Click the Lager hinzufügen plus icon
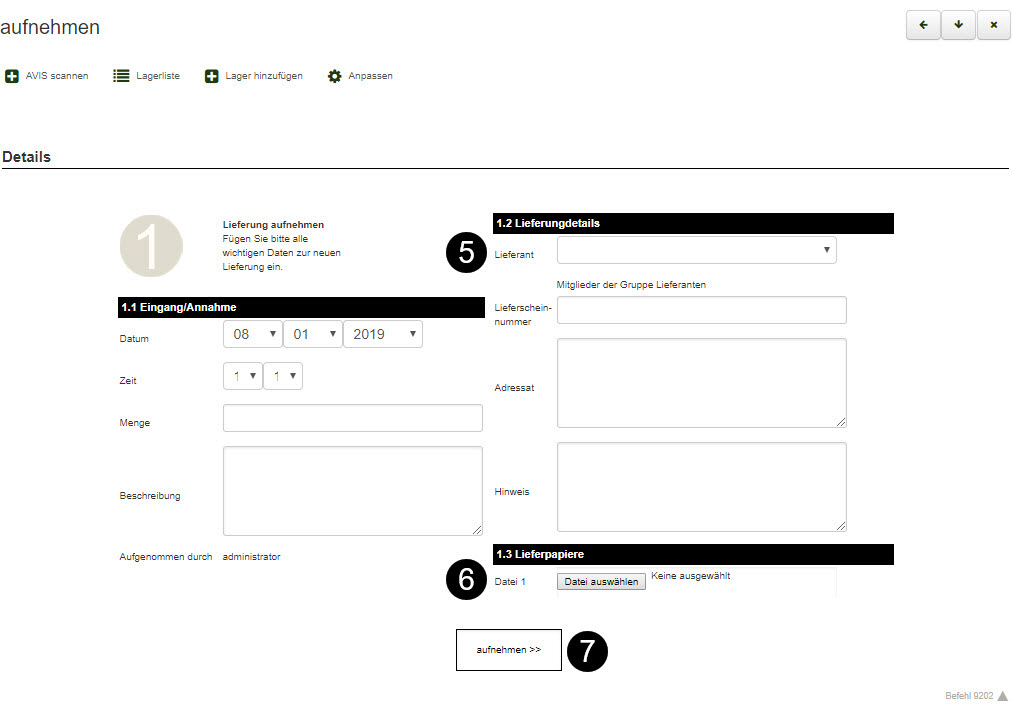The image size is (1012, 712). [x=212, y=76]
